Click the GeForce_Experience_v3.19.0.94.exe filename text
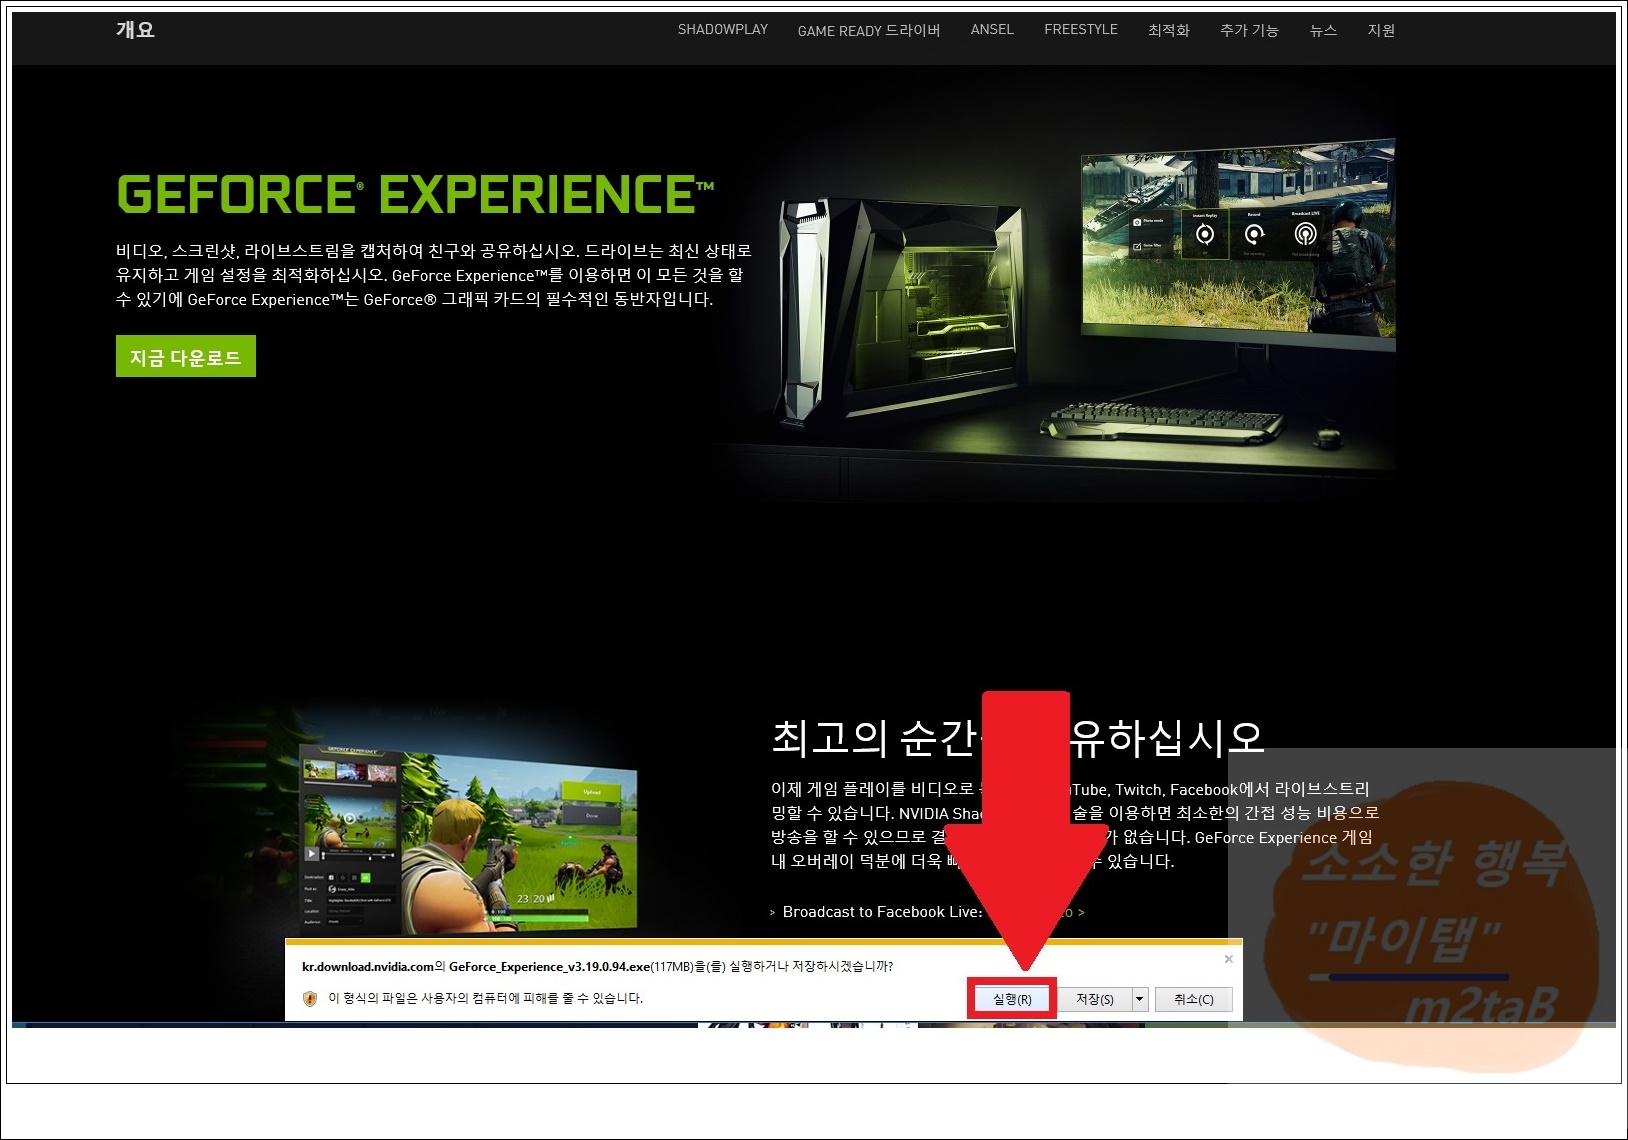 pyautogui.click(x=549, y=967)
